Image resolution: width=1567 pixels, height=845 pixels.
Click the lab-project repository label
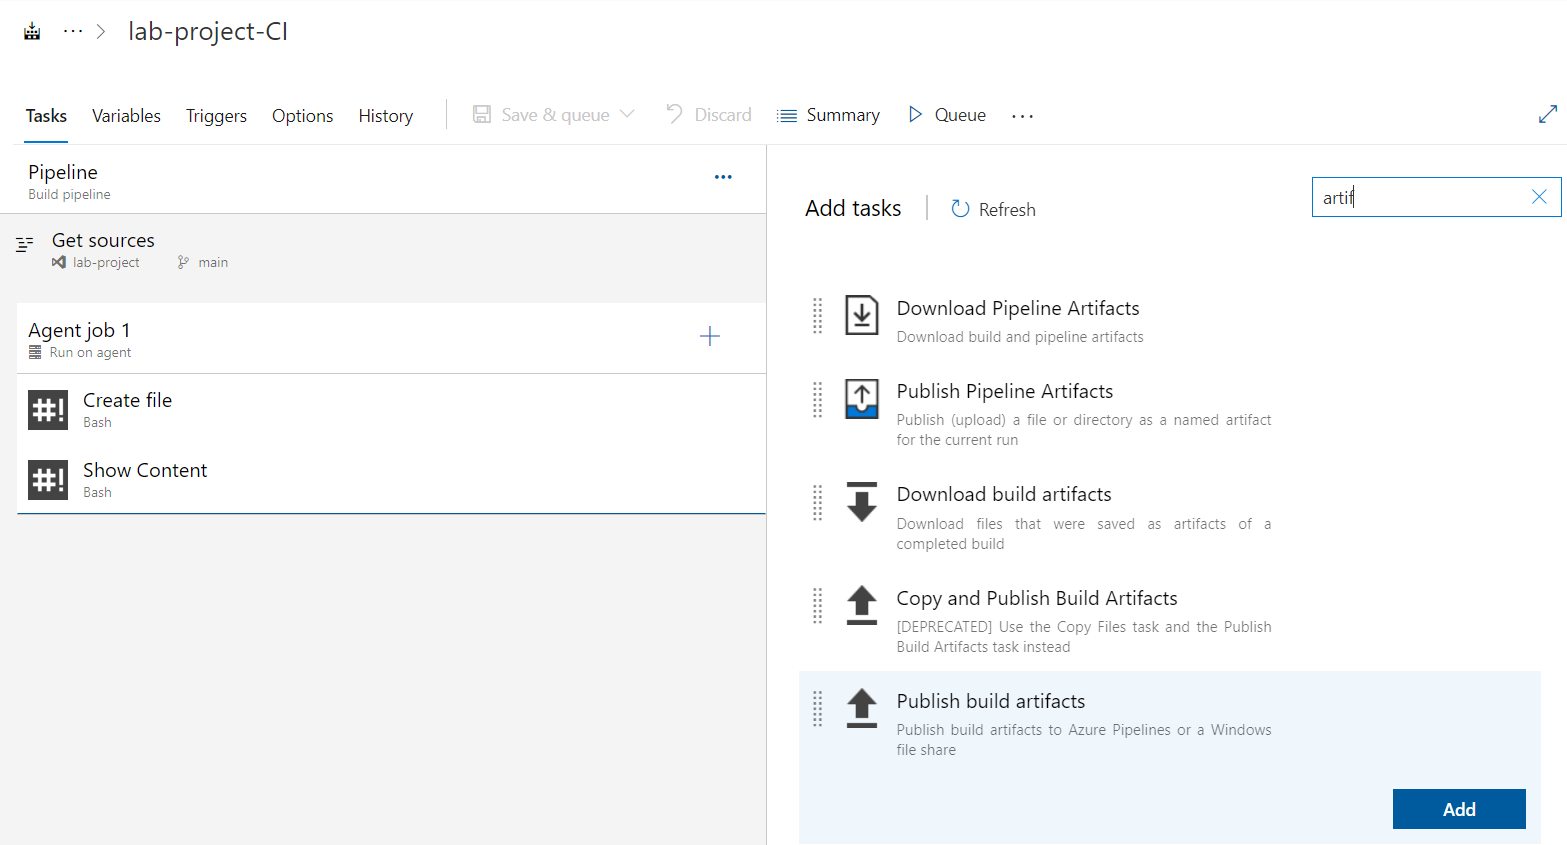click(x=96, y=262)
